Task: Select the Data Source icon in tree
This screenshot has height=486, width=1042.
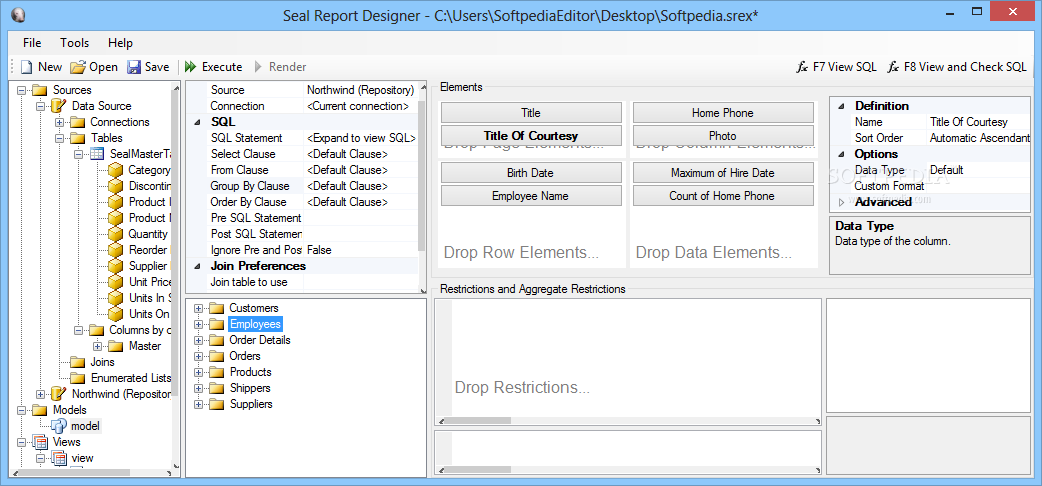Action: [59, 106]
